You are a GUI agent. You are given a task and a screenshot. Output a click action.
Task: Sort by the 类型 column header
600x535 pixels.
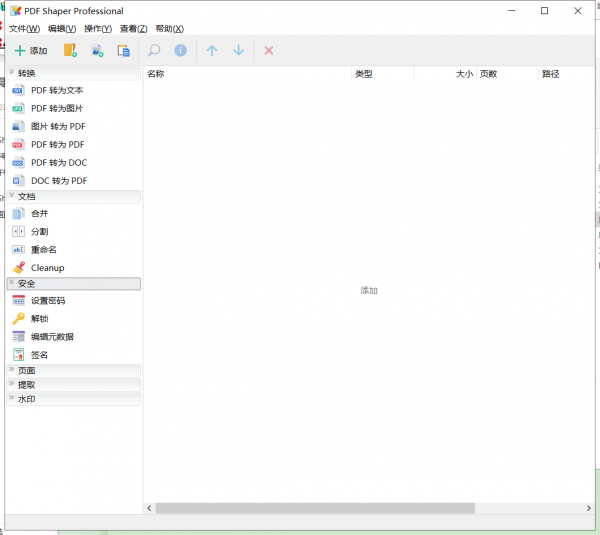tap(383, 74)
